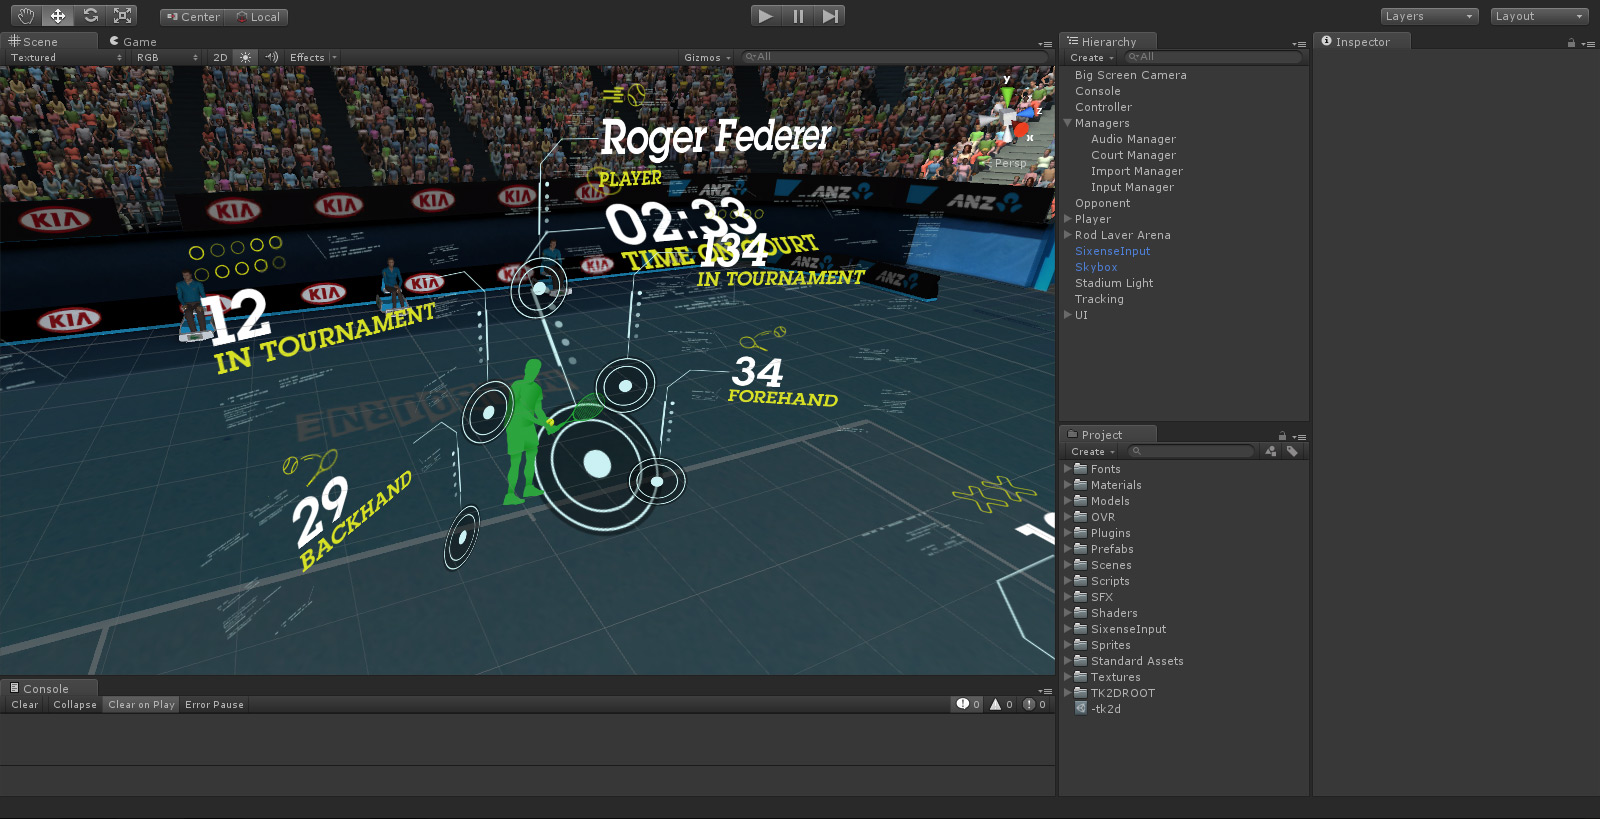This screenshot has height=819, width=1600.
Task: Toggle scene audio speaker button
Action: tap(271, 58)
